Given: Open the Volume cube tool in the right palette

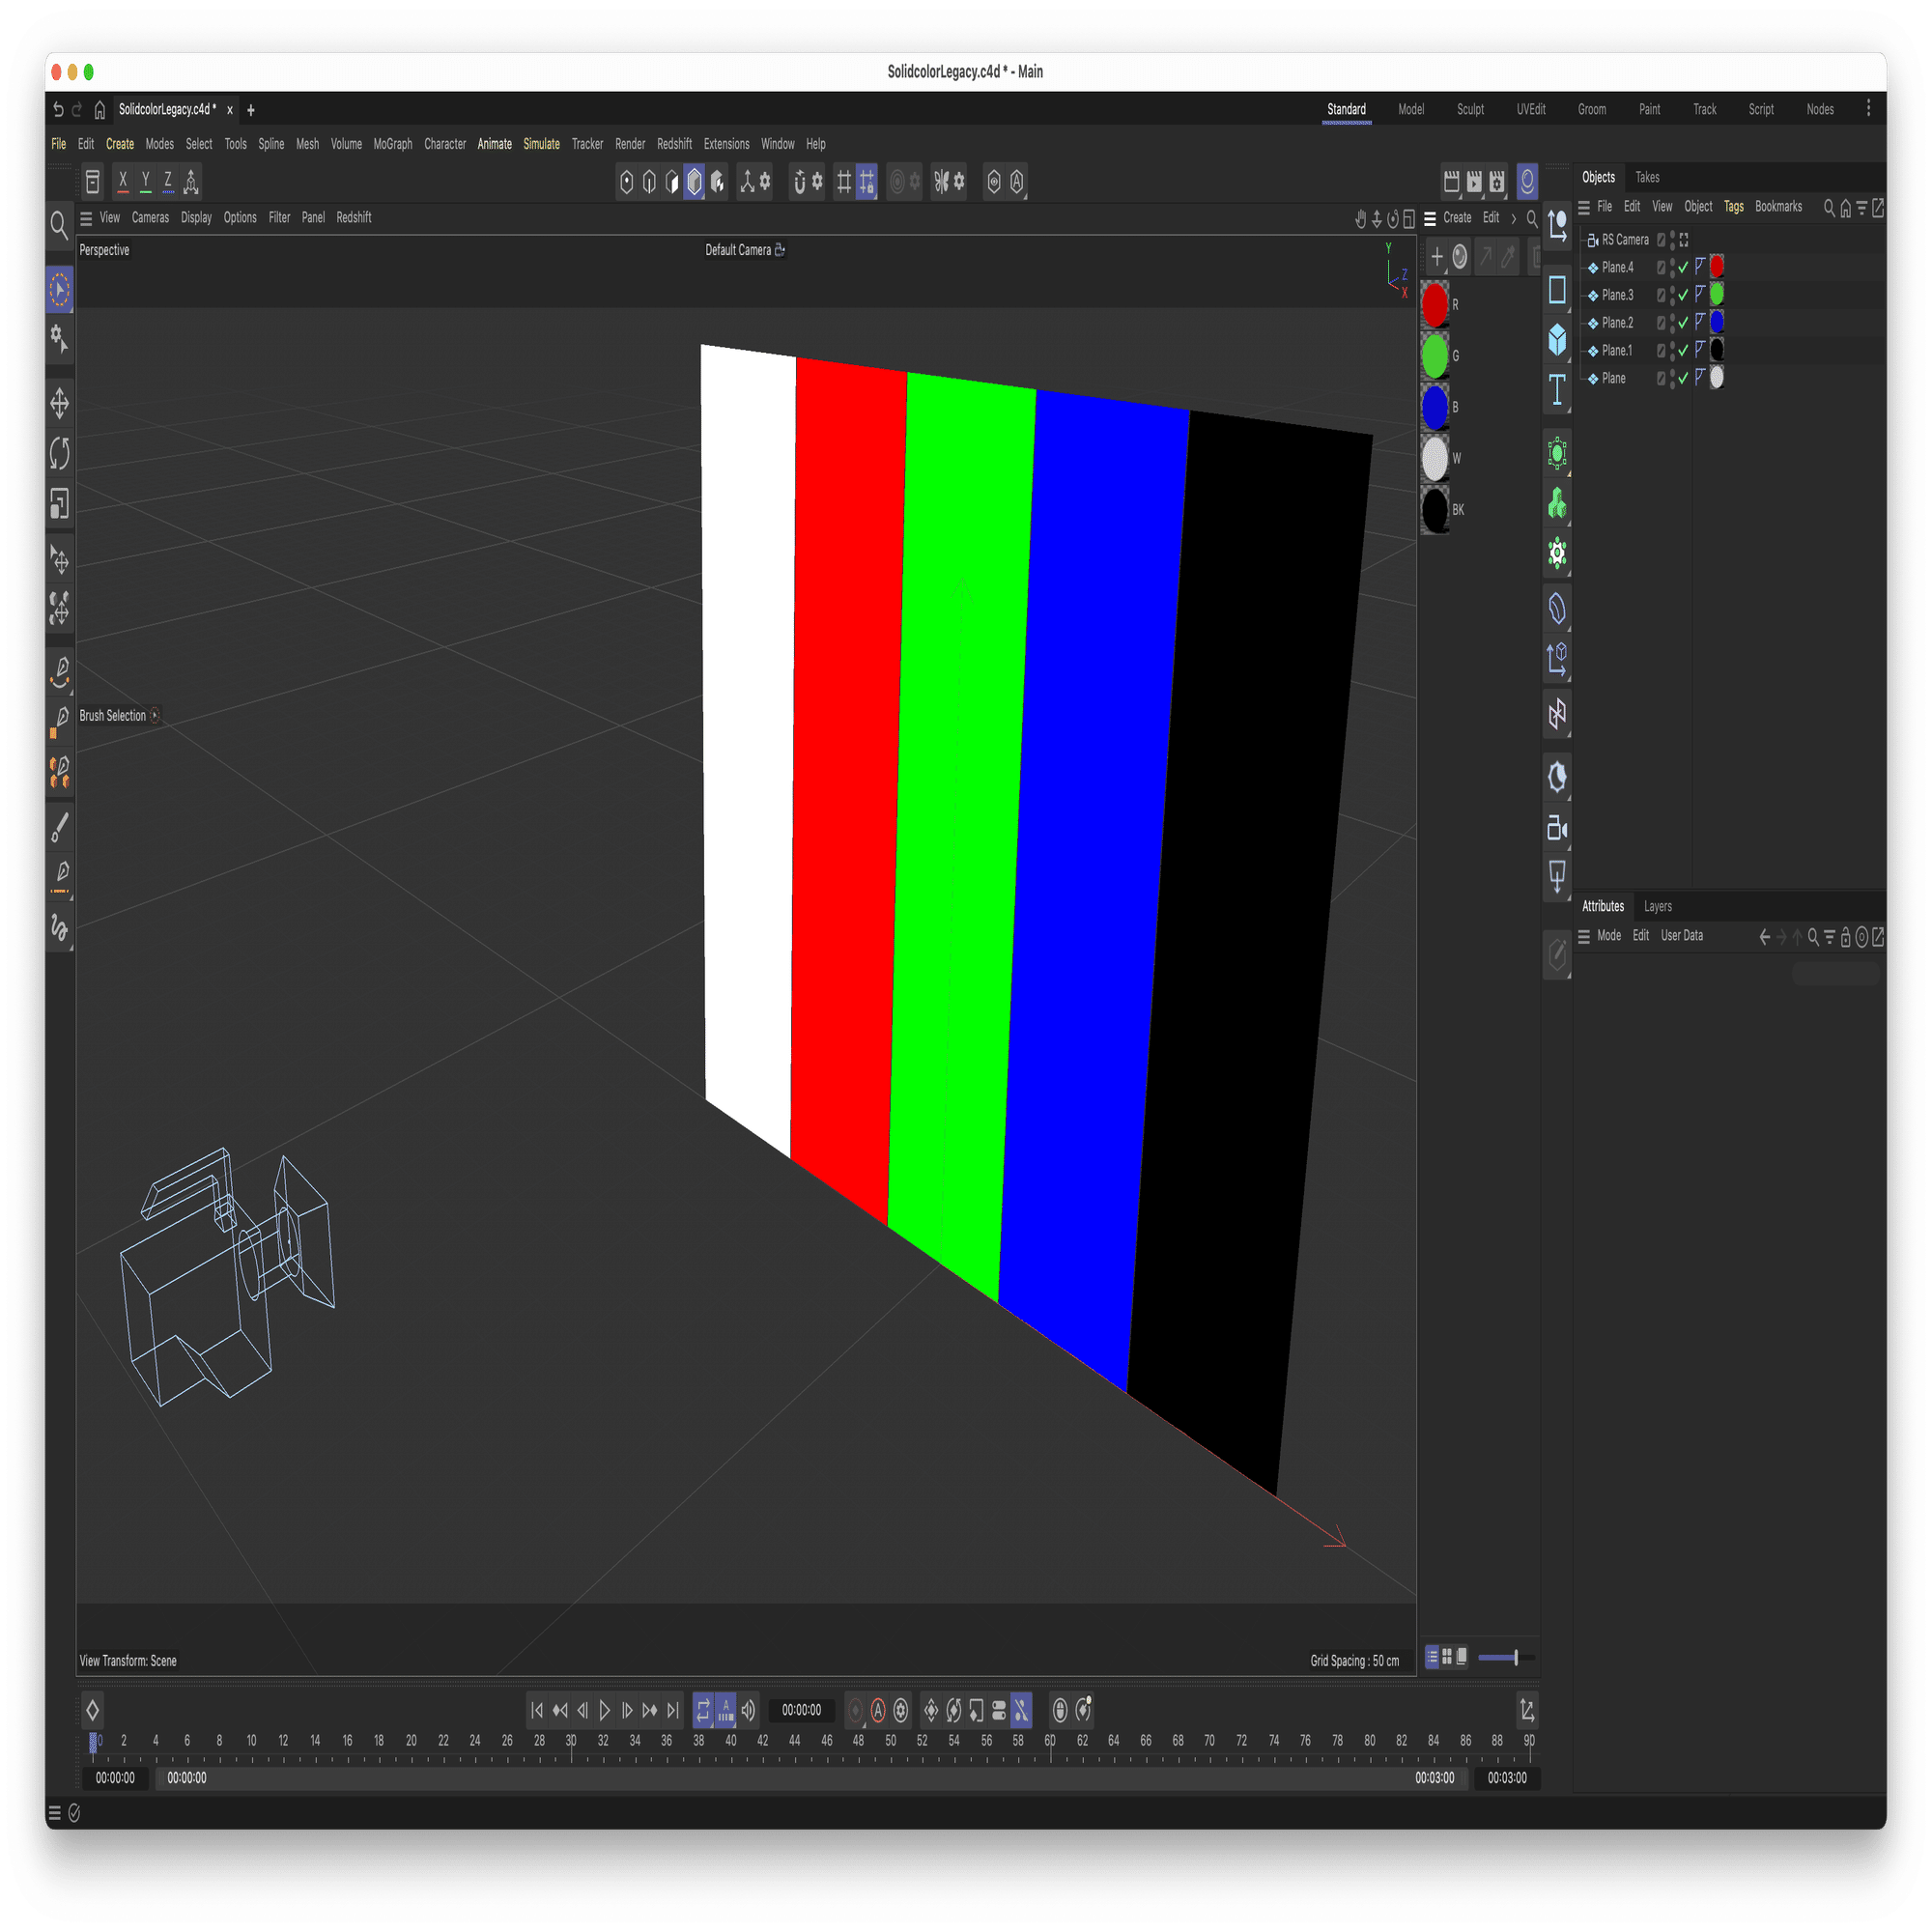Looking at the screenshot, I should 1557,340.
